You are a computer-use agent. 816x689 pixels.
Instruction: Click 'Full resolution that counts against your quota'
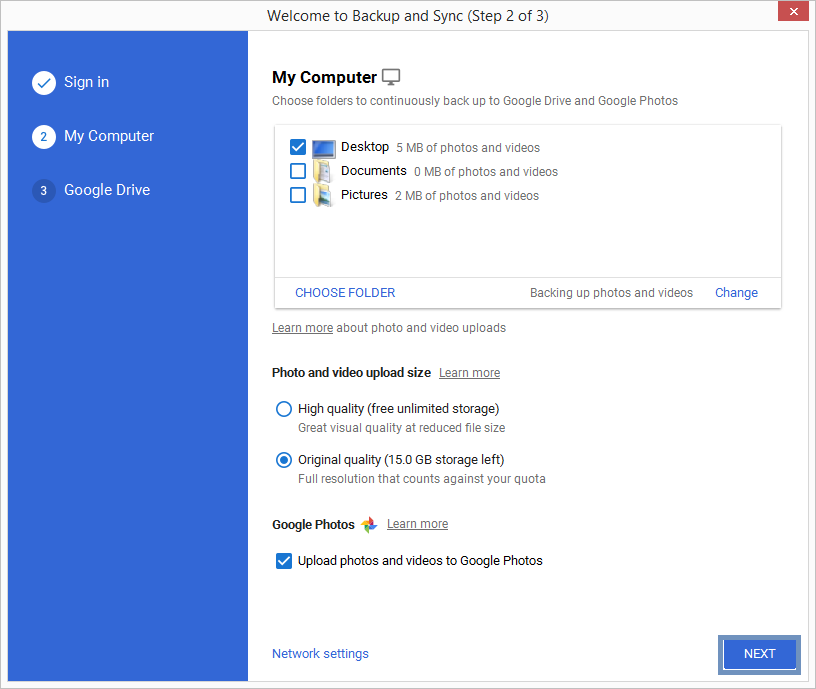coord(422,479)
